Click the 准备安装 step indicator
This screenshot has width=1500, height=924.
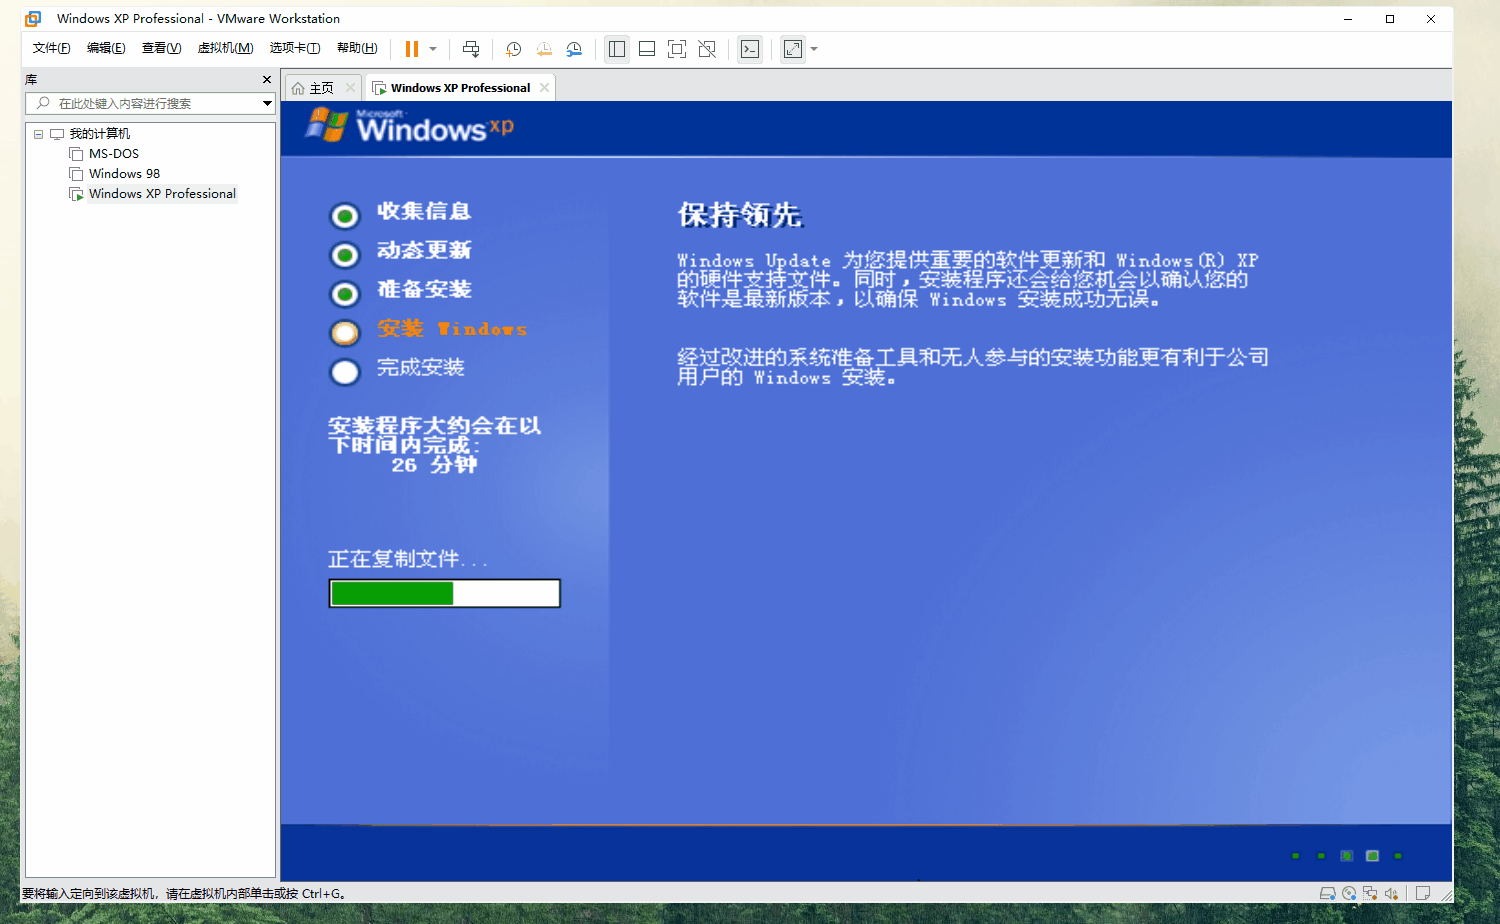click(x=344, y=293)
